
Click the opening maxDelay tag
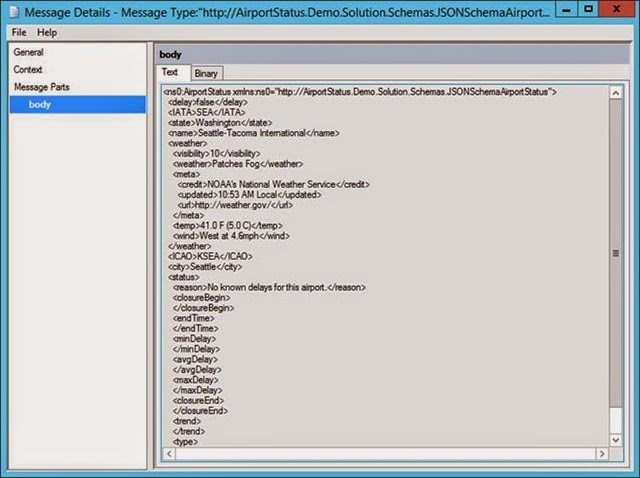pos(196,380)
